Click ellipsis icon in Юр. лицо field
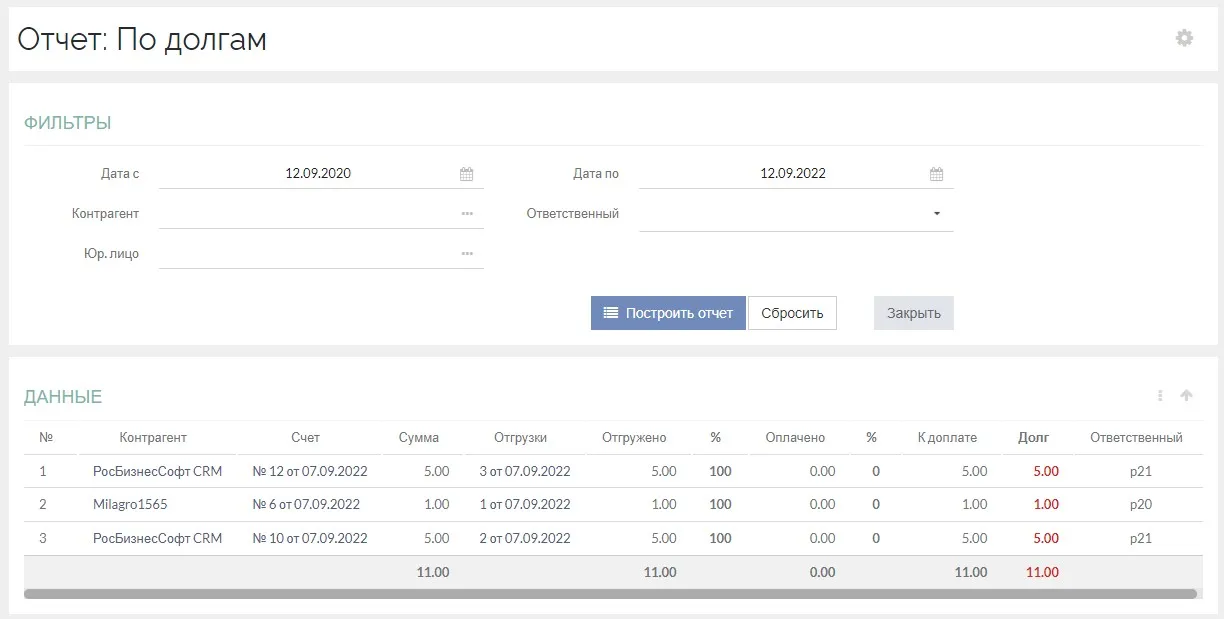The width and height of the screenshot is (1224, 619). point(467,254)
